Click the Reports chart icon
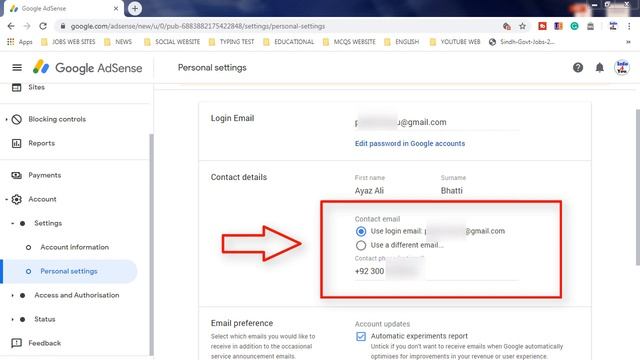Image resolution: width=640 pixels, height=360 pixels. pos(16,143)
